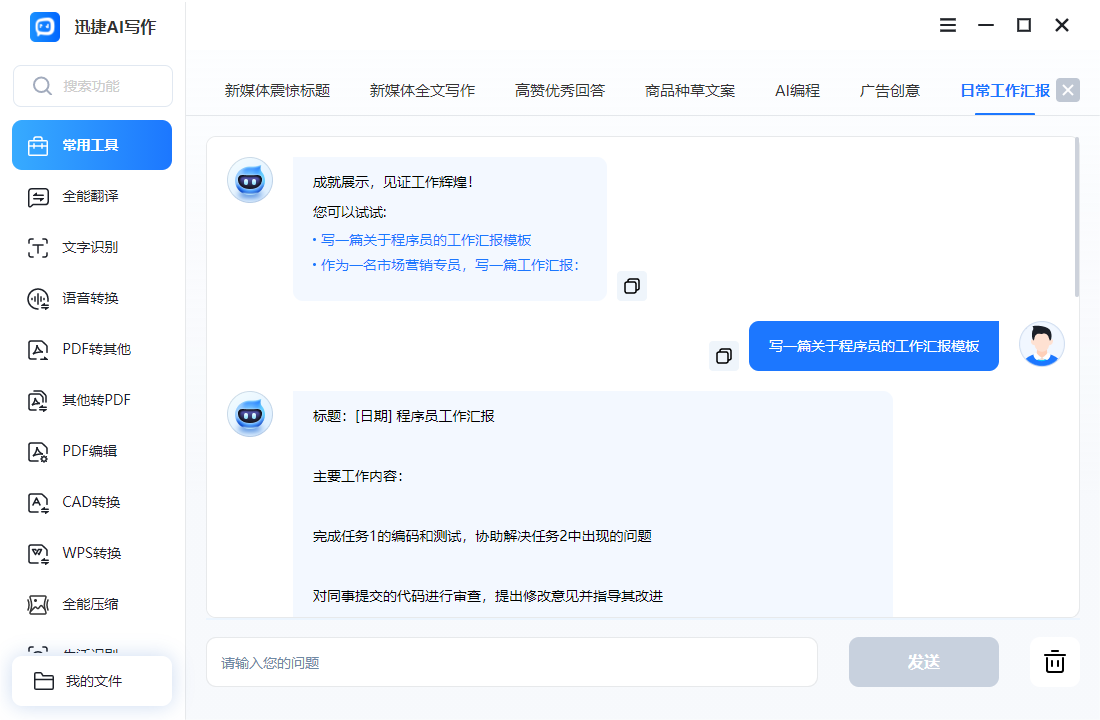This screenshot has width=1100, height=720.
Task: Open the hamburger menu in the title bar
Action: pyautogui.click(x=947, y=25)
